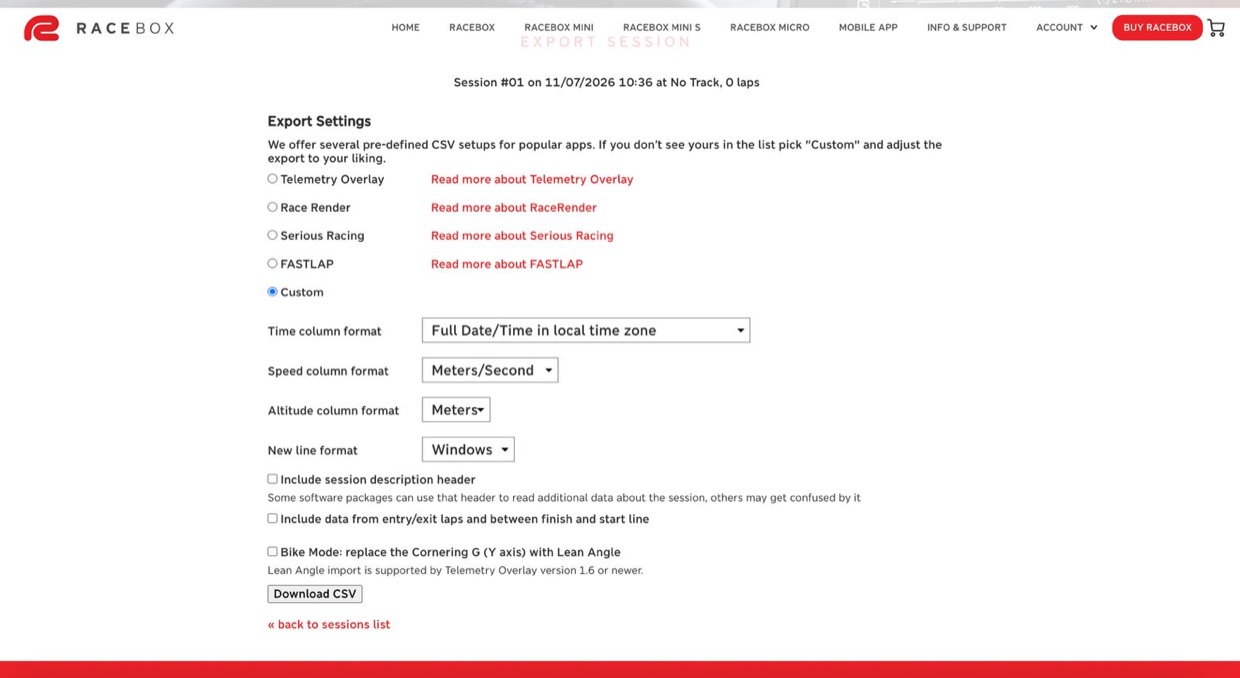Click the Speed column format label
1240x678 pixels.
click(328, 371)
